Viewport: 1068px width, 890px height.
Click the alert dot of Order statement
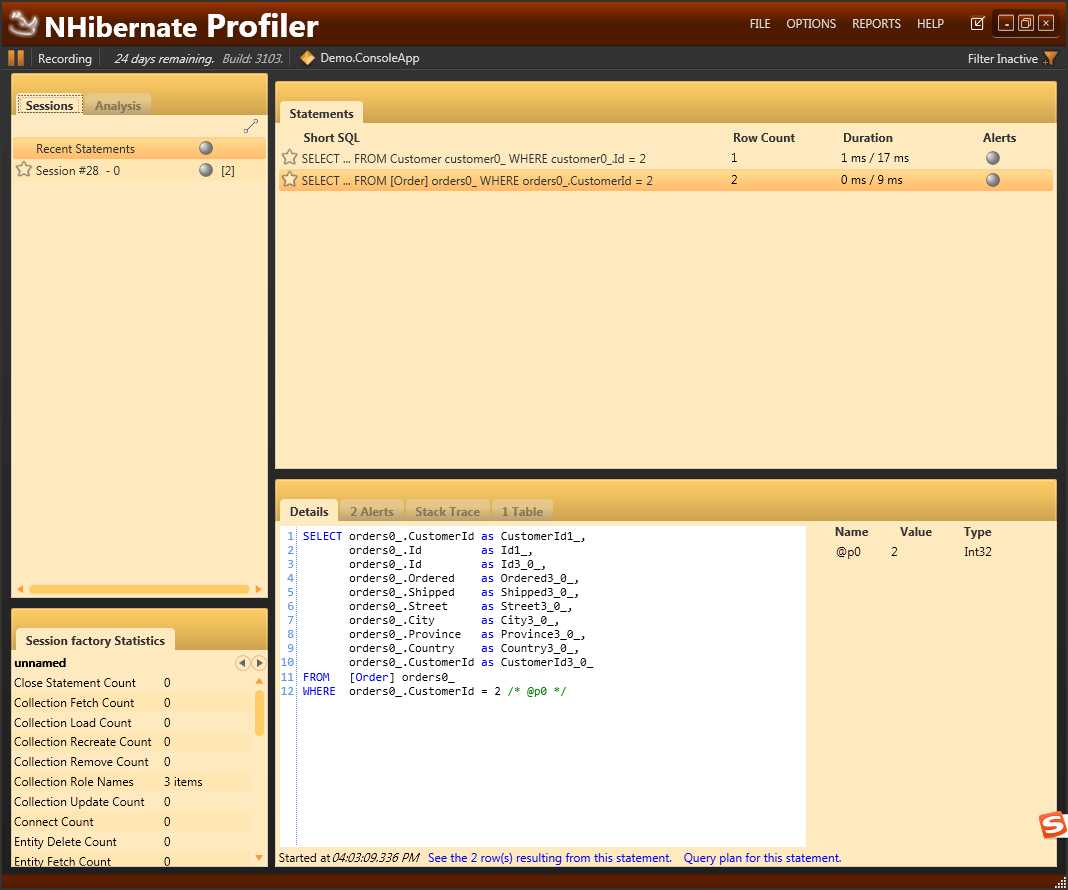point(993,180)
